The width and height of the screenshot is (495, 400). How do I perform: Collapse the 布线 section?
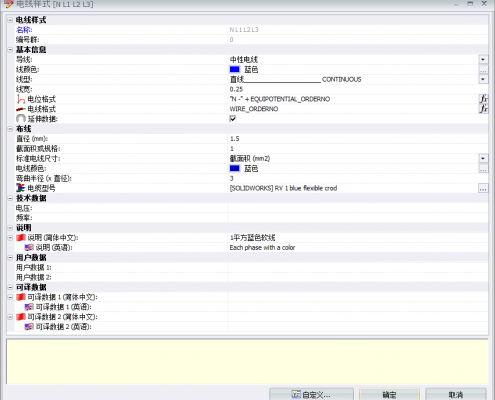[x=10, y=129]
